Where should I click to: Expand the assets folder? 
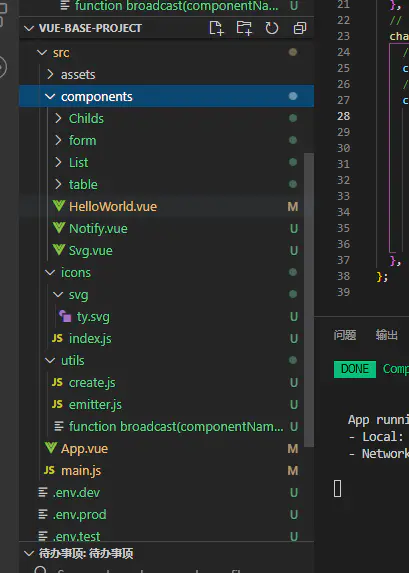(50, 75)
